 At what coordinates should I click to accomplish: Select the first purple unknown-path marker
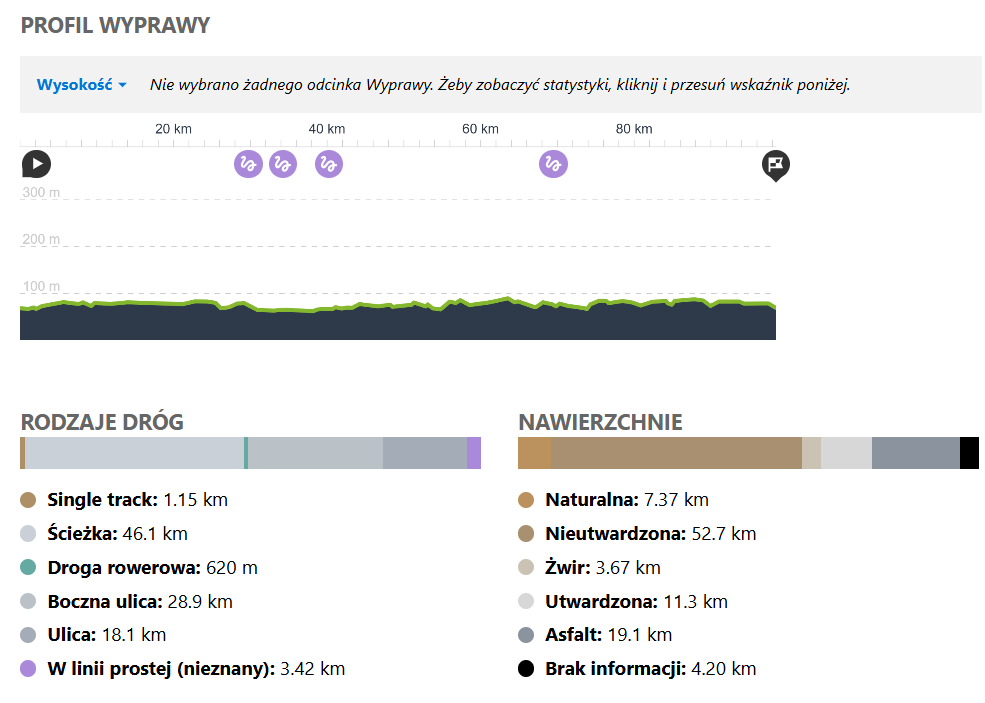point(248,163)
